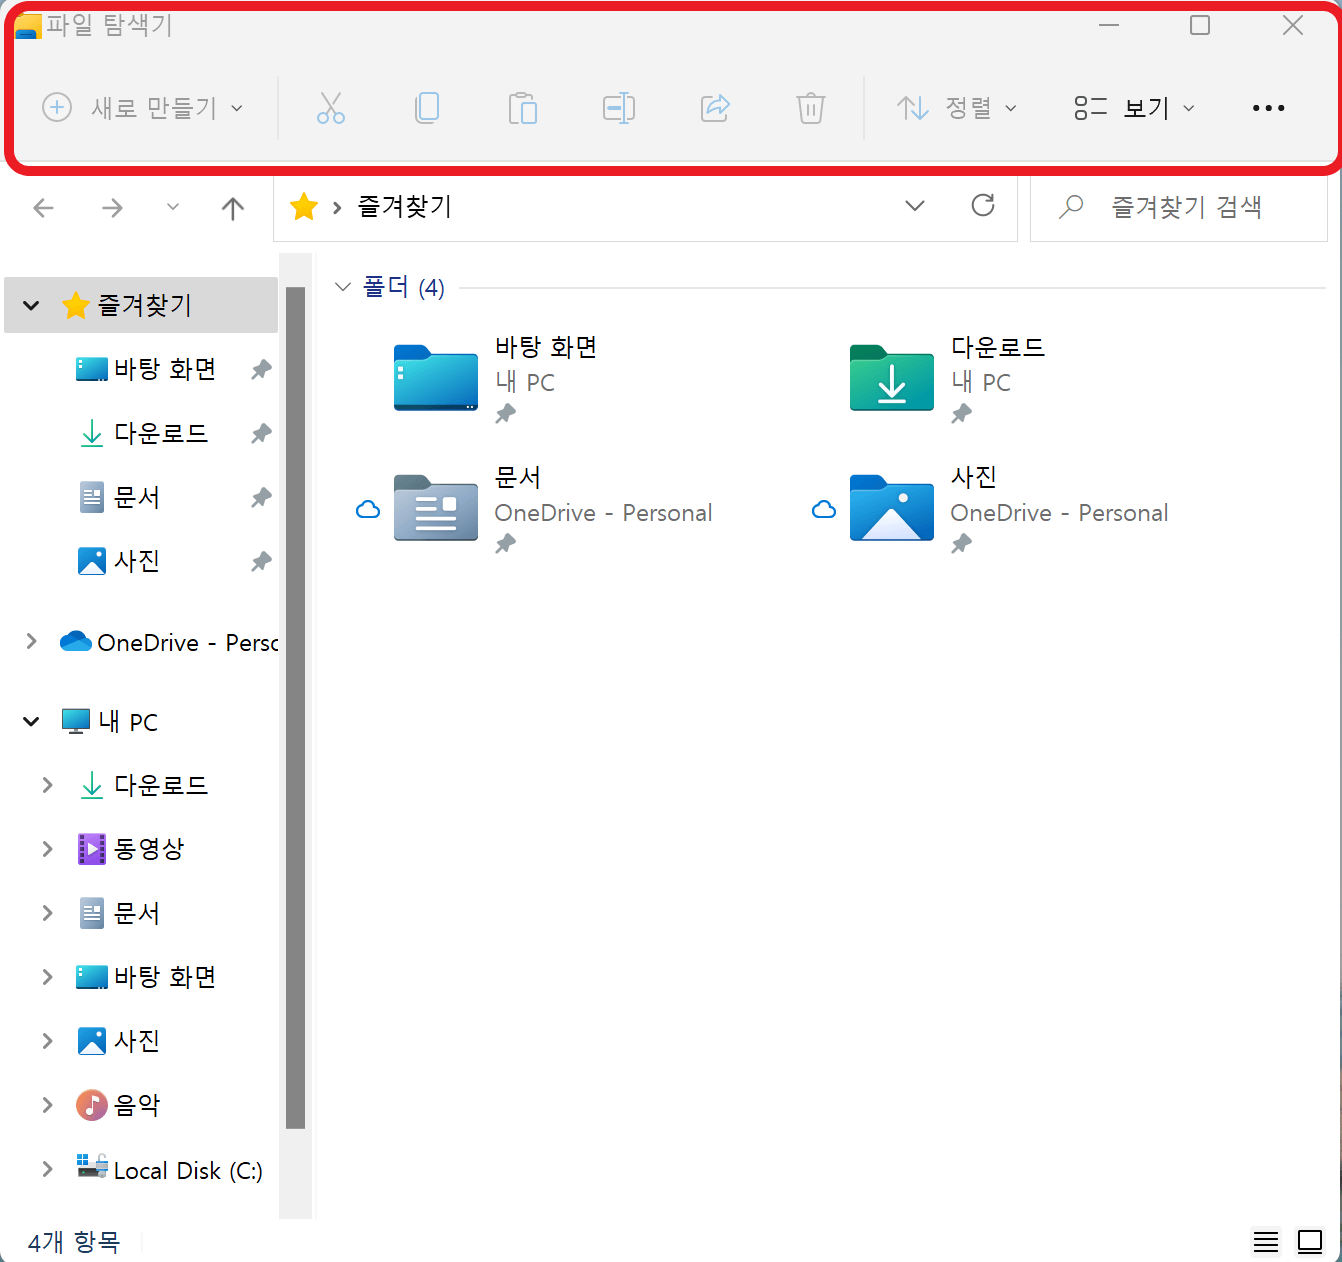Expand 동영상 under 내 PC

pyautogui.click(x=47, y=850)
